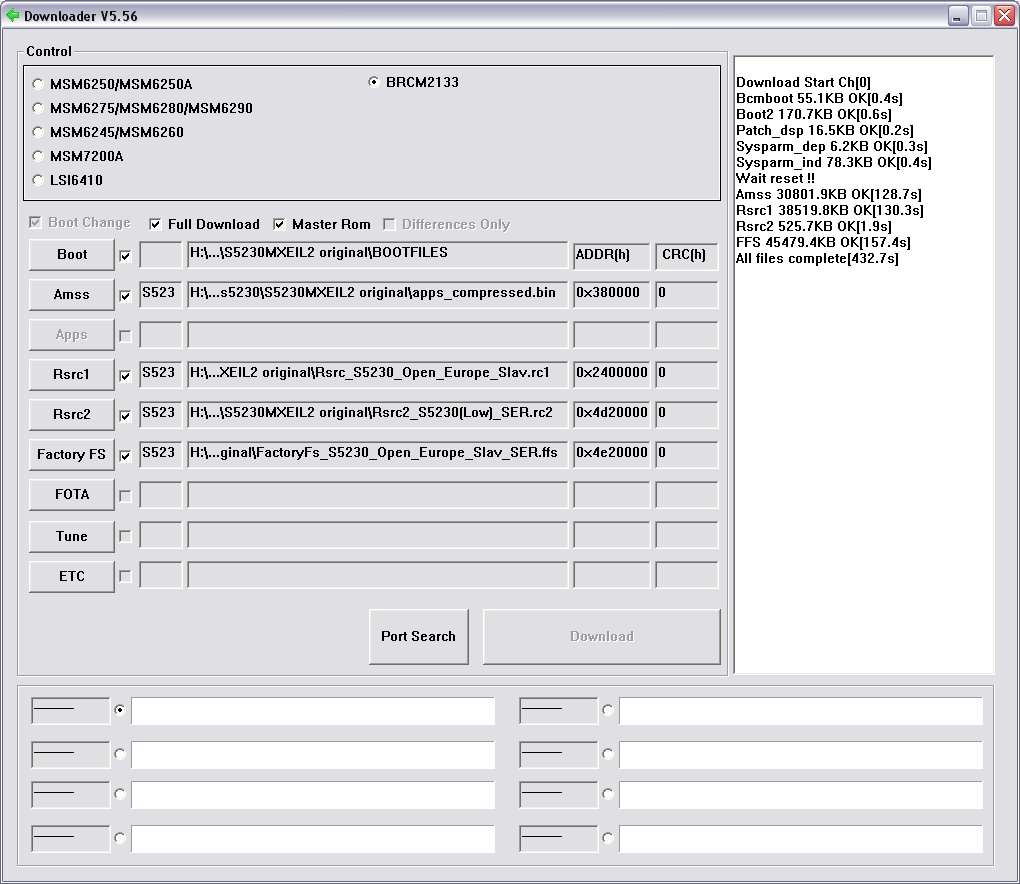
Task: Select the BRCM2133 radio button
Action: [x=374, y=82]
